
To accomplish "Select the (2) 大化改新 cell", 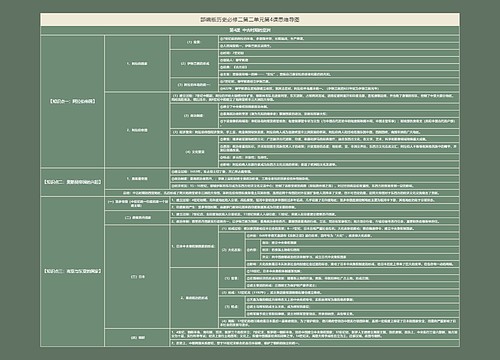I will 232,250.
